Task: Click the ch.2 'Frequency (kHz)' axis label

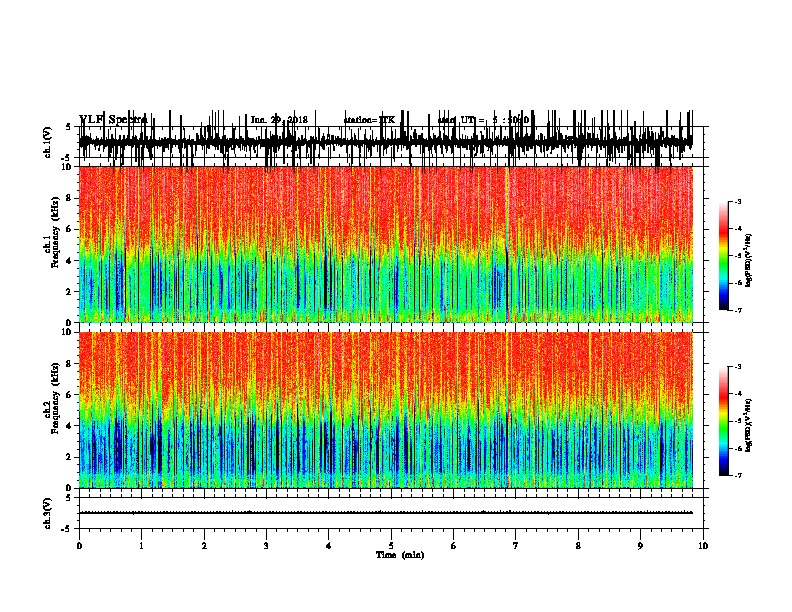Action: click(55, 397)
